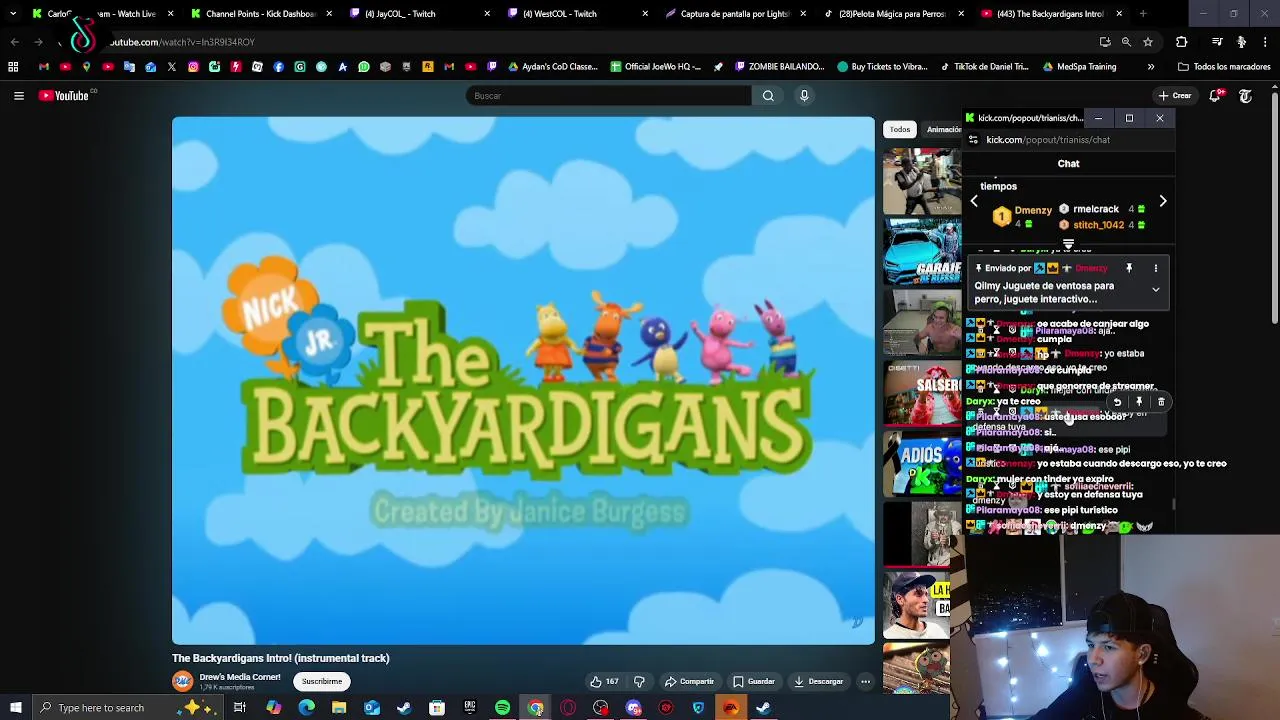The width and height of the screenshot is (1280, 720).
Task: Click the Kick chat vertical scrollbar
Action: [1174, 504]
